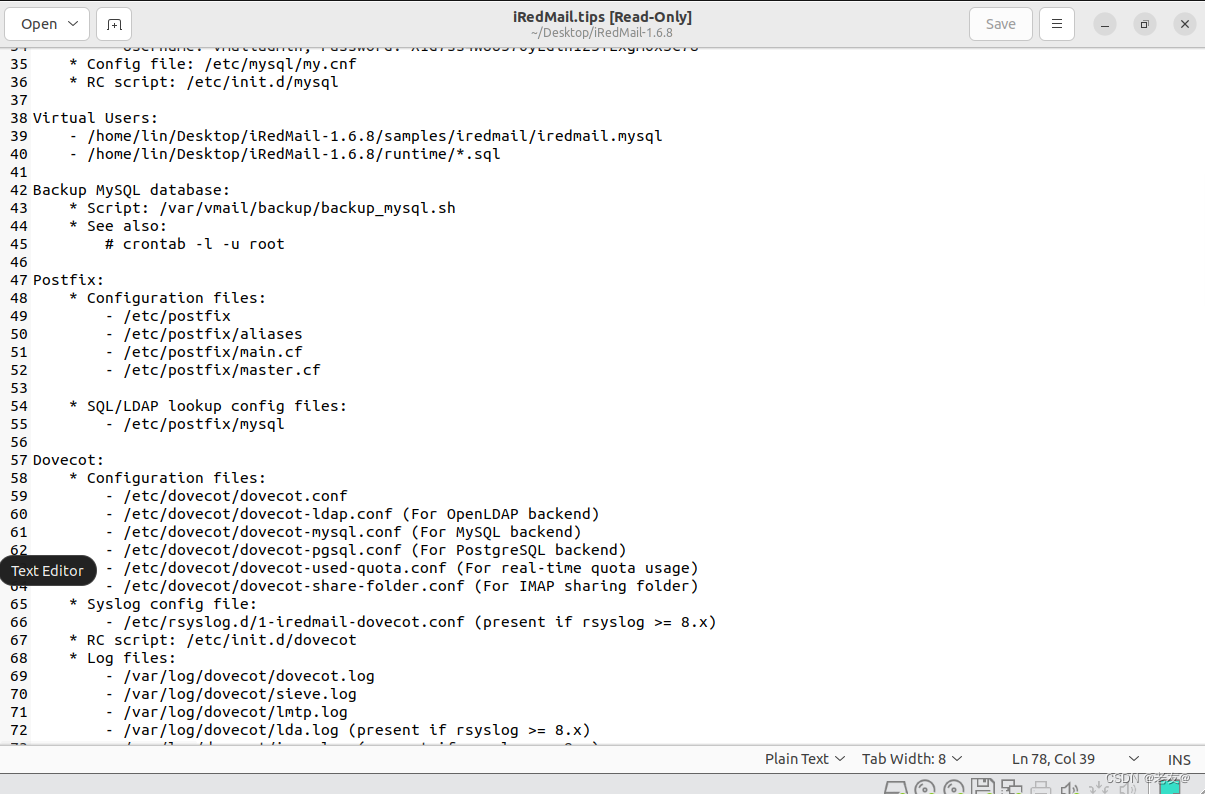Click the dovecot-share-folder.conf line
The width and height of the screenshot is (1205, 794).
[x=401, y=586]
